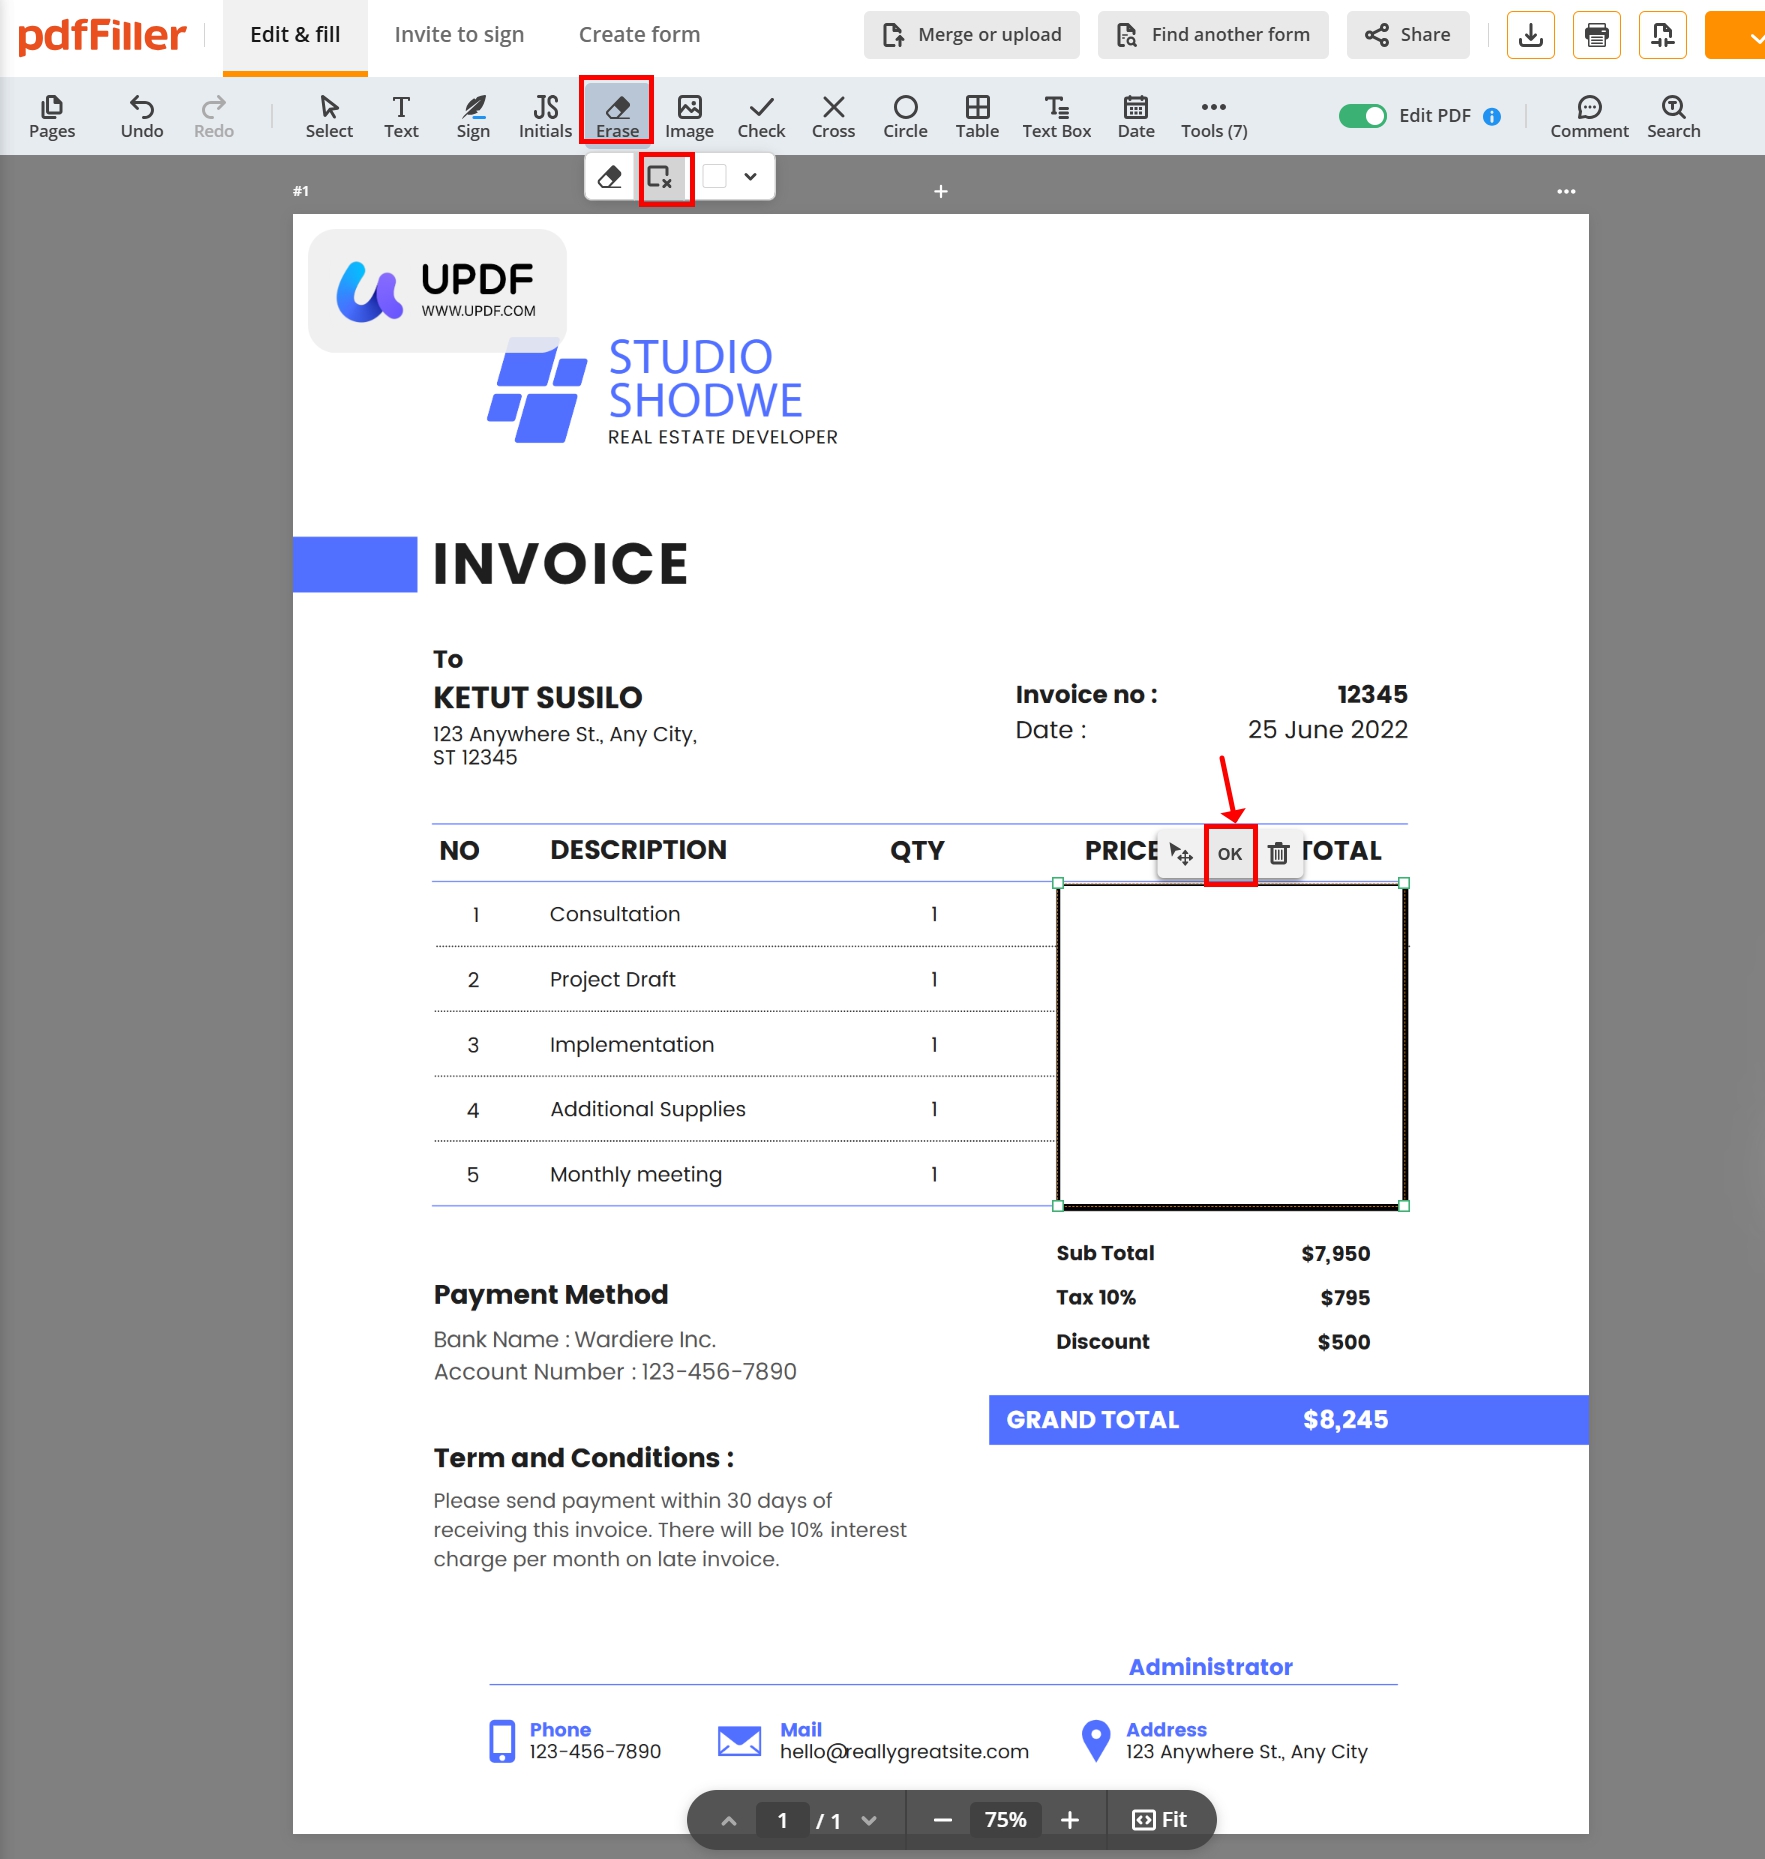Delete the erase box with trash icon
Image resolution: width=1765 pixels, height=1859 pixels.
(x=1279, y=854)
